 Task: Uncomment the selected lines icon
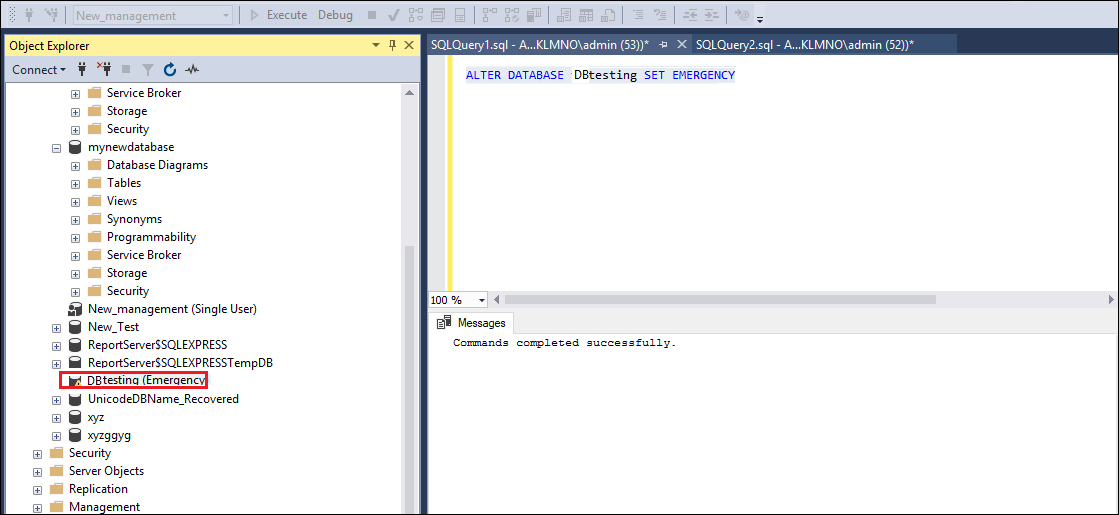[660, 15]
